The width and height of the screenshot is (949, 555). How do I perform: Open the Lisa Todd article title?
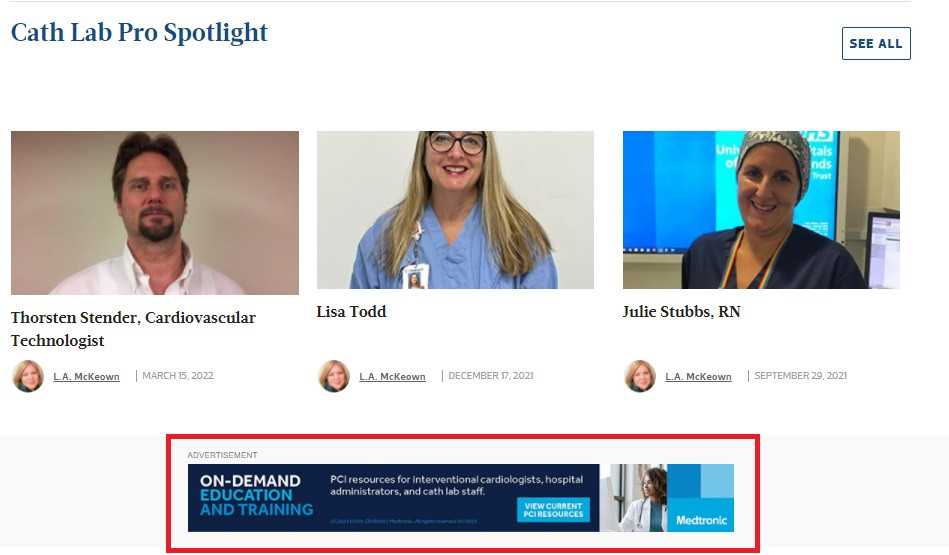click(351, 312)
